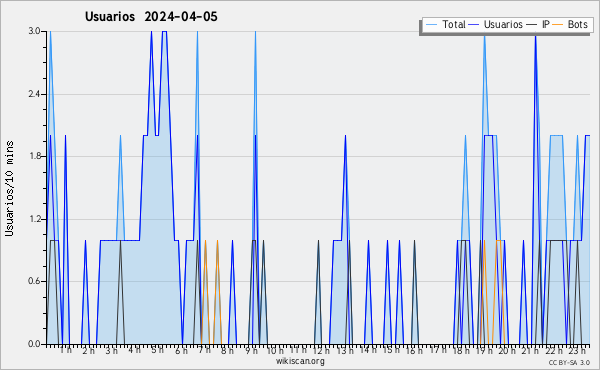This screenshot has width=600, height=370.
Task: Click the chart title 'Usuarios 2024-04-05'
Action: click(x=151, y=16)
